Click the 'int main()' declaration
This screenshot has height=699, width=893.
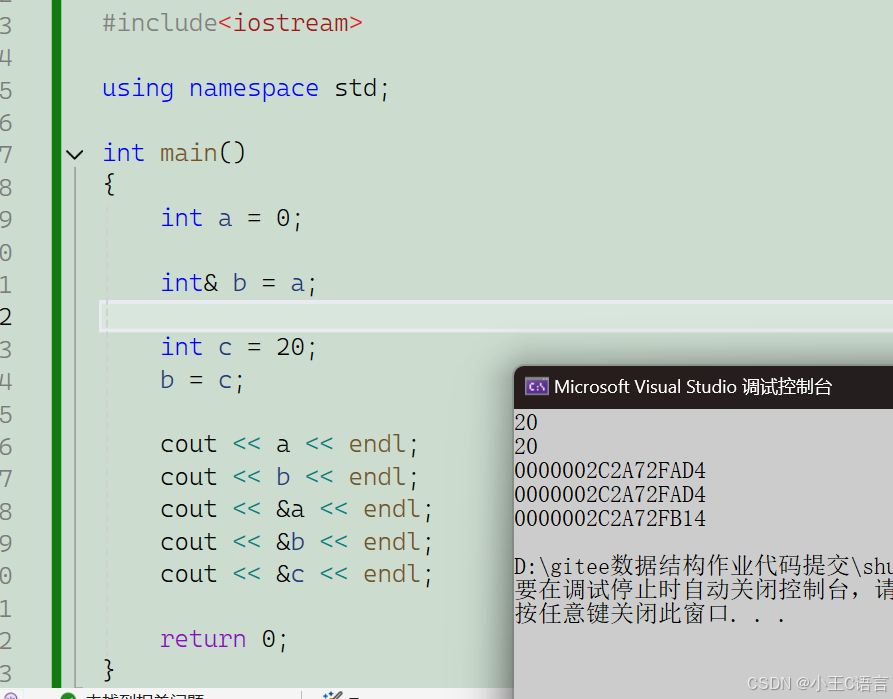(174, 153)
